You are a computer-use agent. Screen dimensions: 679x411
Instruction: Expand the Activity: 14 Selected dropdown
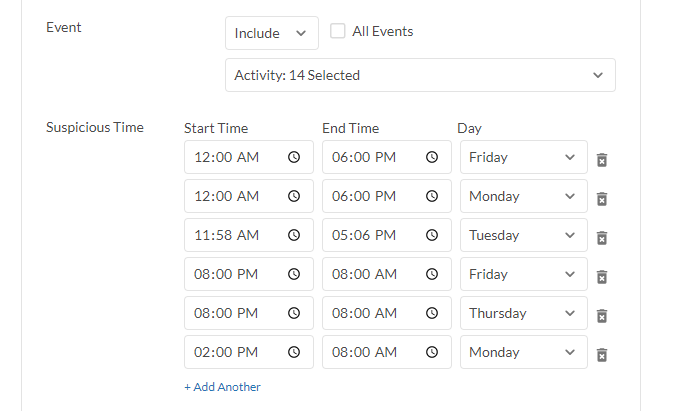coord(419,75)
